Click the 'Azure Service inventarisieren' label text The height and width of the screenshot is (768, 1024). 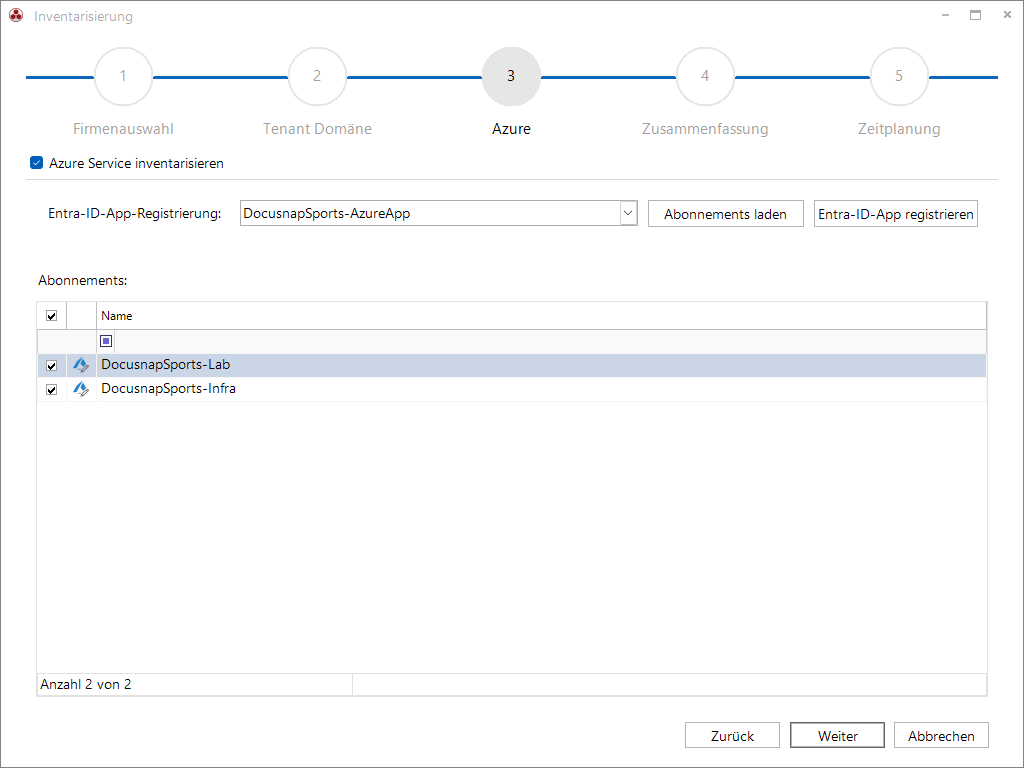point(136,163)
